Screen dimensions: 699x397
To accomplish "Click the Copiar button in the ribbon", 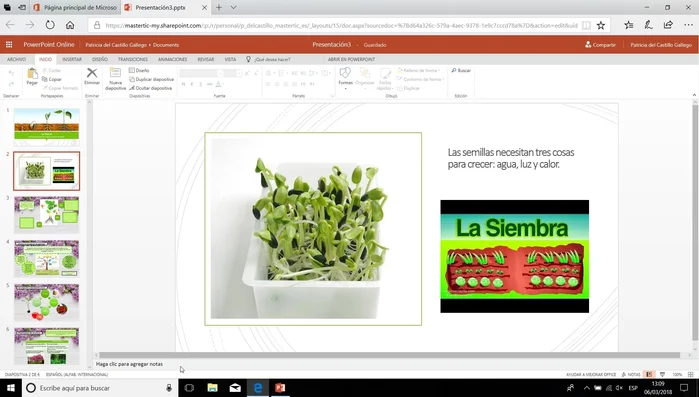I will 52,79.
